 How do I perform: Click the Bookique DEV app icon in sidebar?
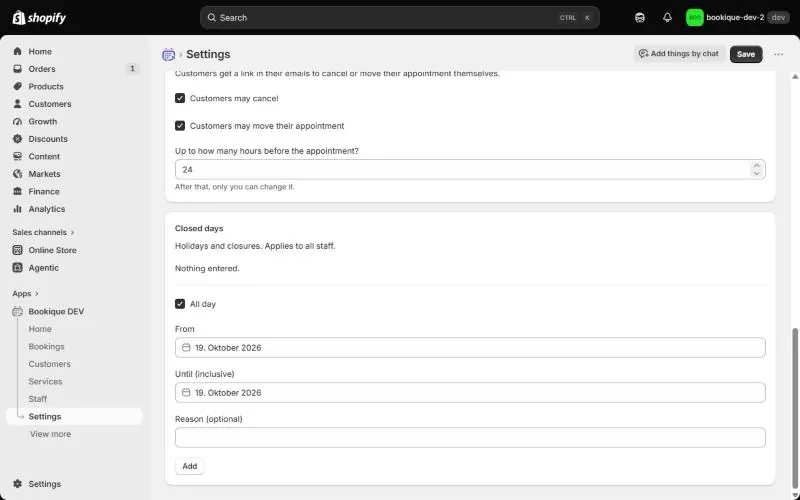[18, 312]
